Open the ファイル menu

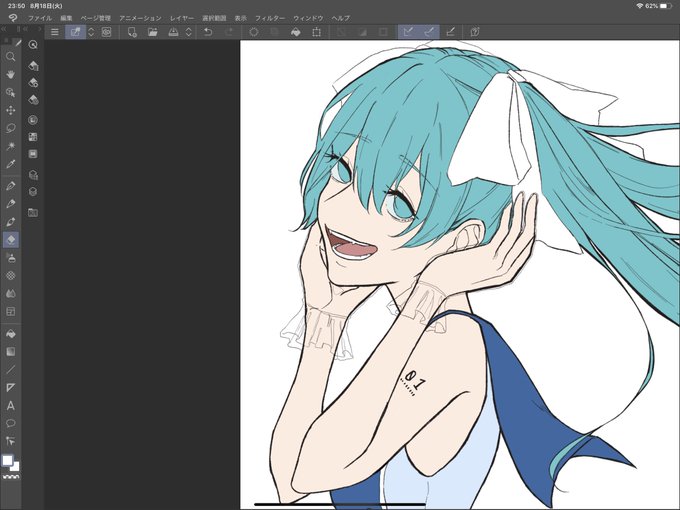39,18
